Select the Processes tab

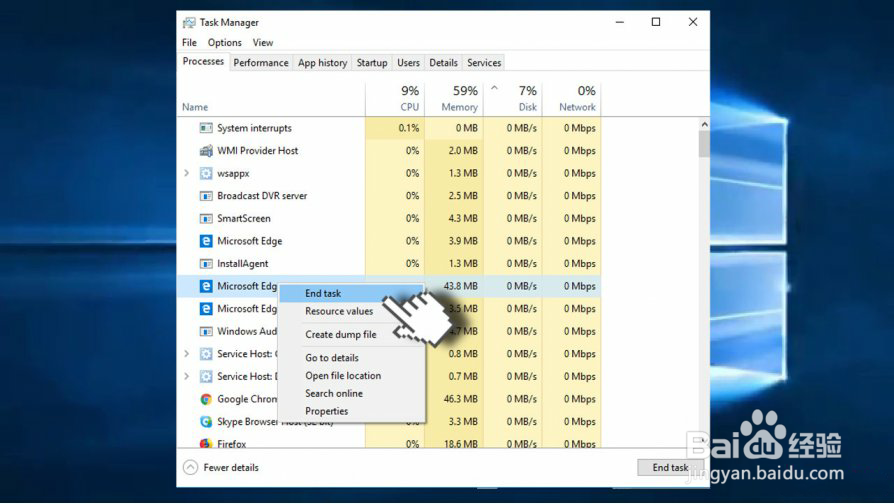[x=203, y=62]
